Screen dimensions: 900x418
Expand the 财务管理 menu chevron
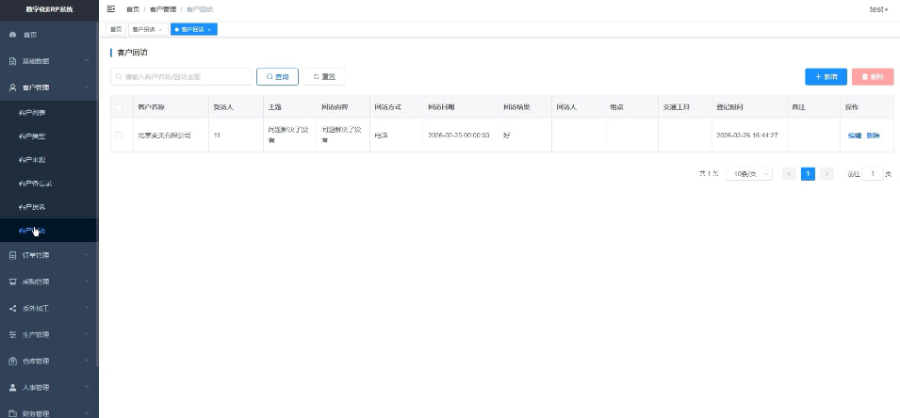pyautogui.click(x=87, y=413)
